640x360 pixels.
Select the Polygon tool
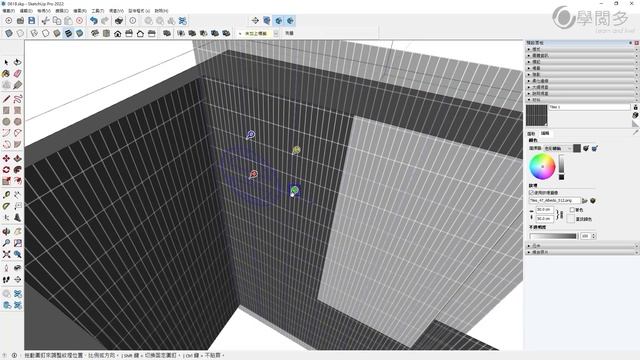coord(17,122)
